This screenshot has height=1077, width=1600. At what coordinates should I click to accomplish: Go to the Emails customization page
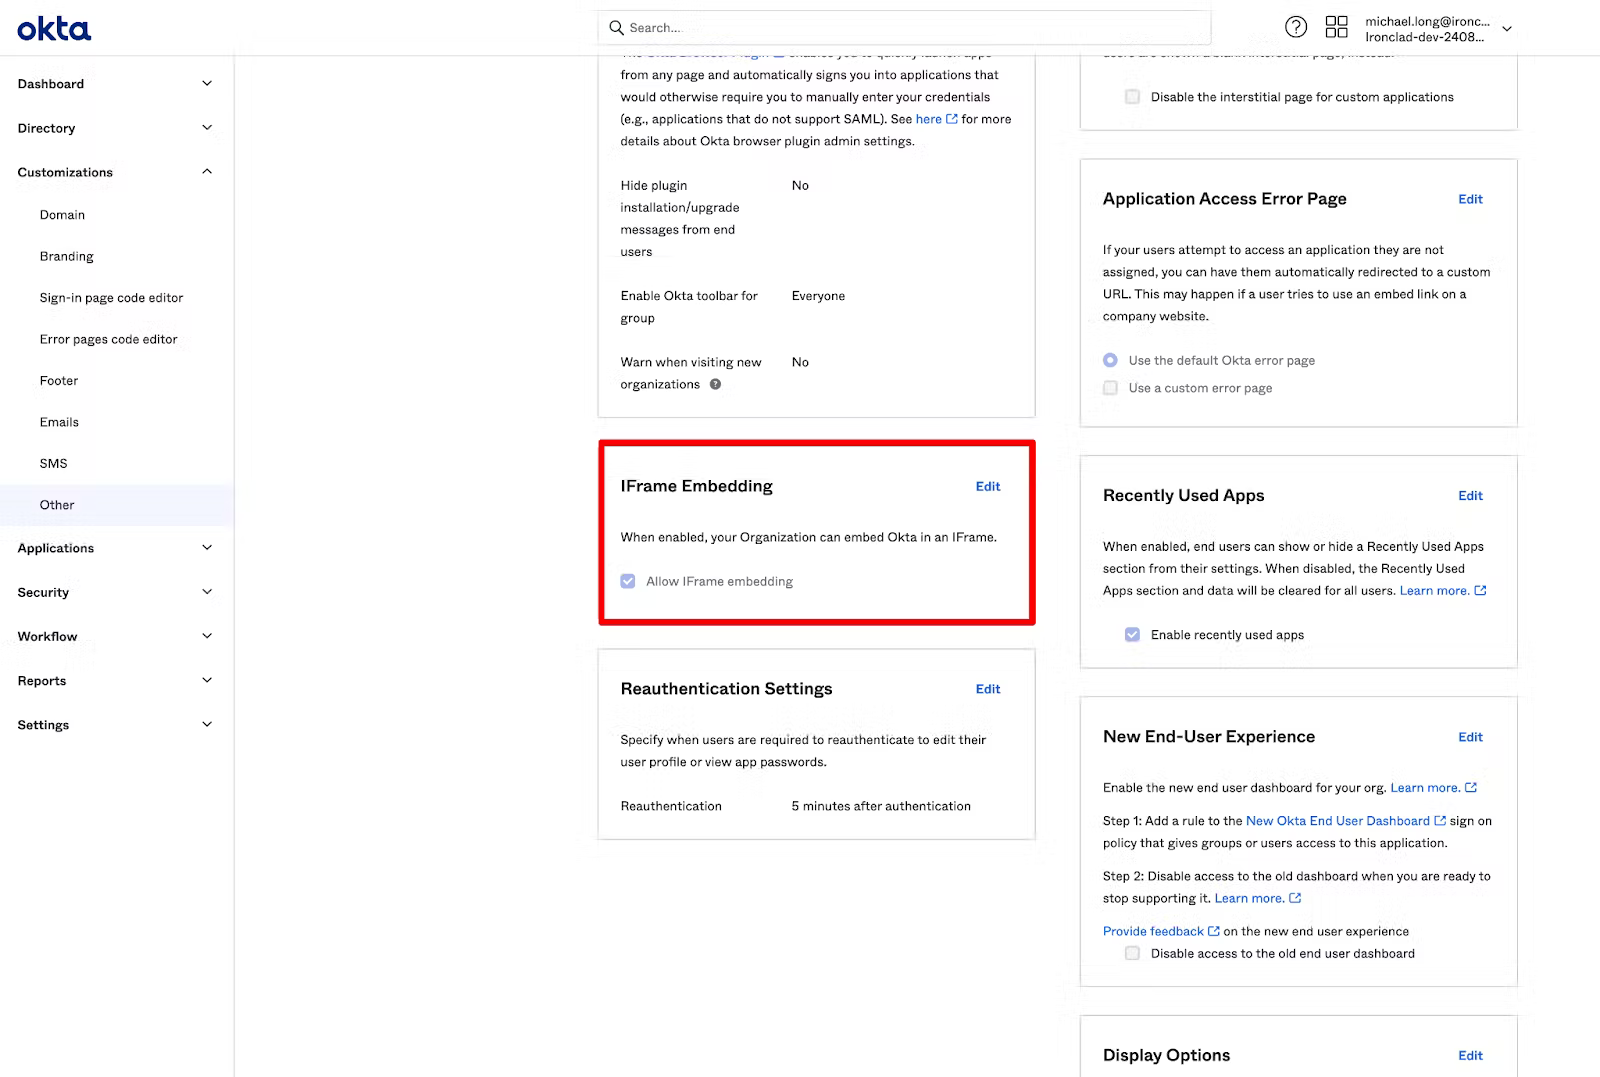click(x=59, y=422)
